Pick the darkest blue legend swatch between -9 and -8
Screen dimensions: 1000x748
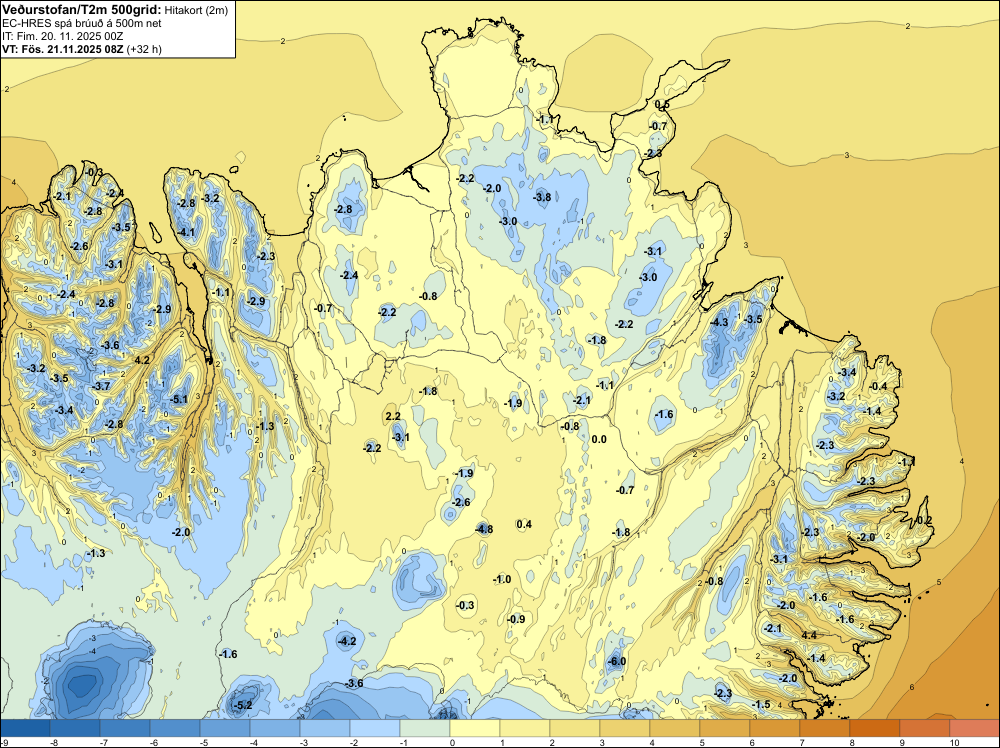(25, 728)
